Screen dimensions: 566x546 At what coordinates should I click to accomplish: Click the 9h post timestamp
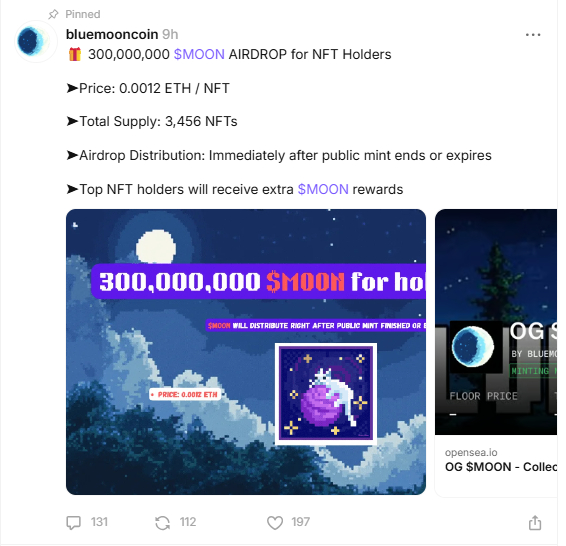click(170, 34)
